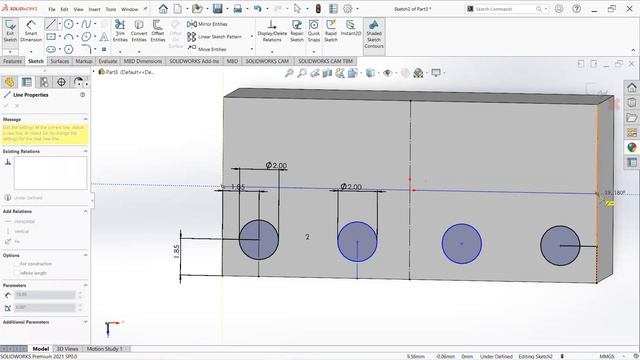
Task: Open the ConfigurationManager tab
Action: coord(44,82)
